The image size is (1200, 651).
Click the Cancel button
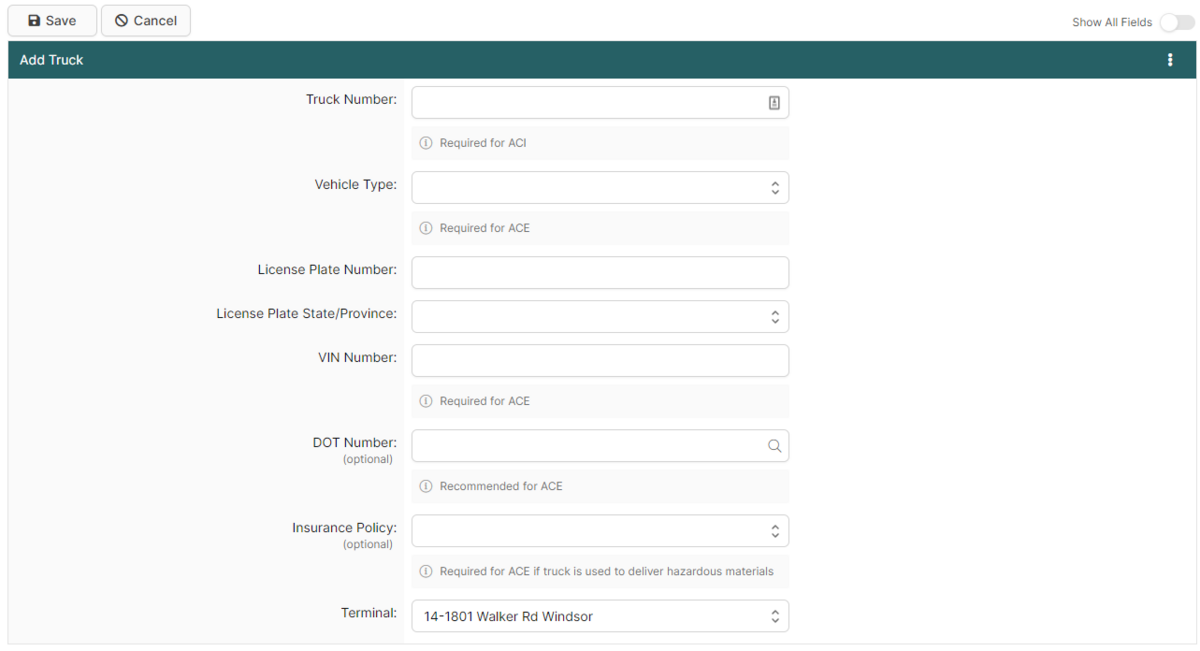pos(145,20)
